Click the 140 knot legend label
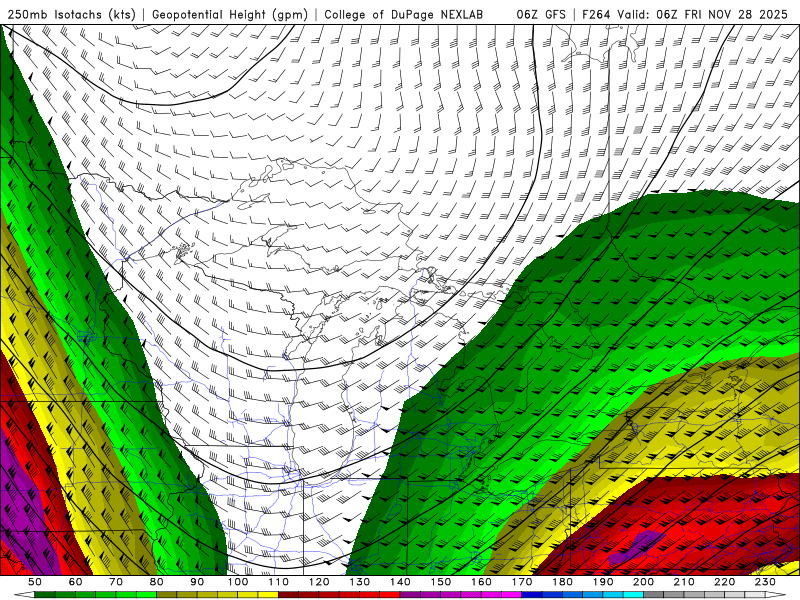 pyautogui.click(x=400, y=582)
